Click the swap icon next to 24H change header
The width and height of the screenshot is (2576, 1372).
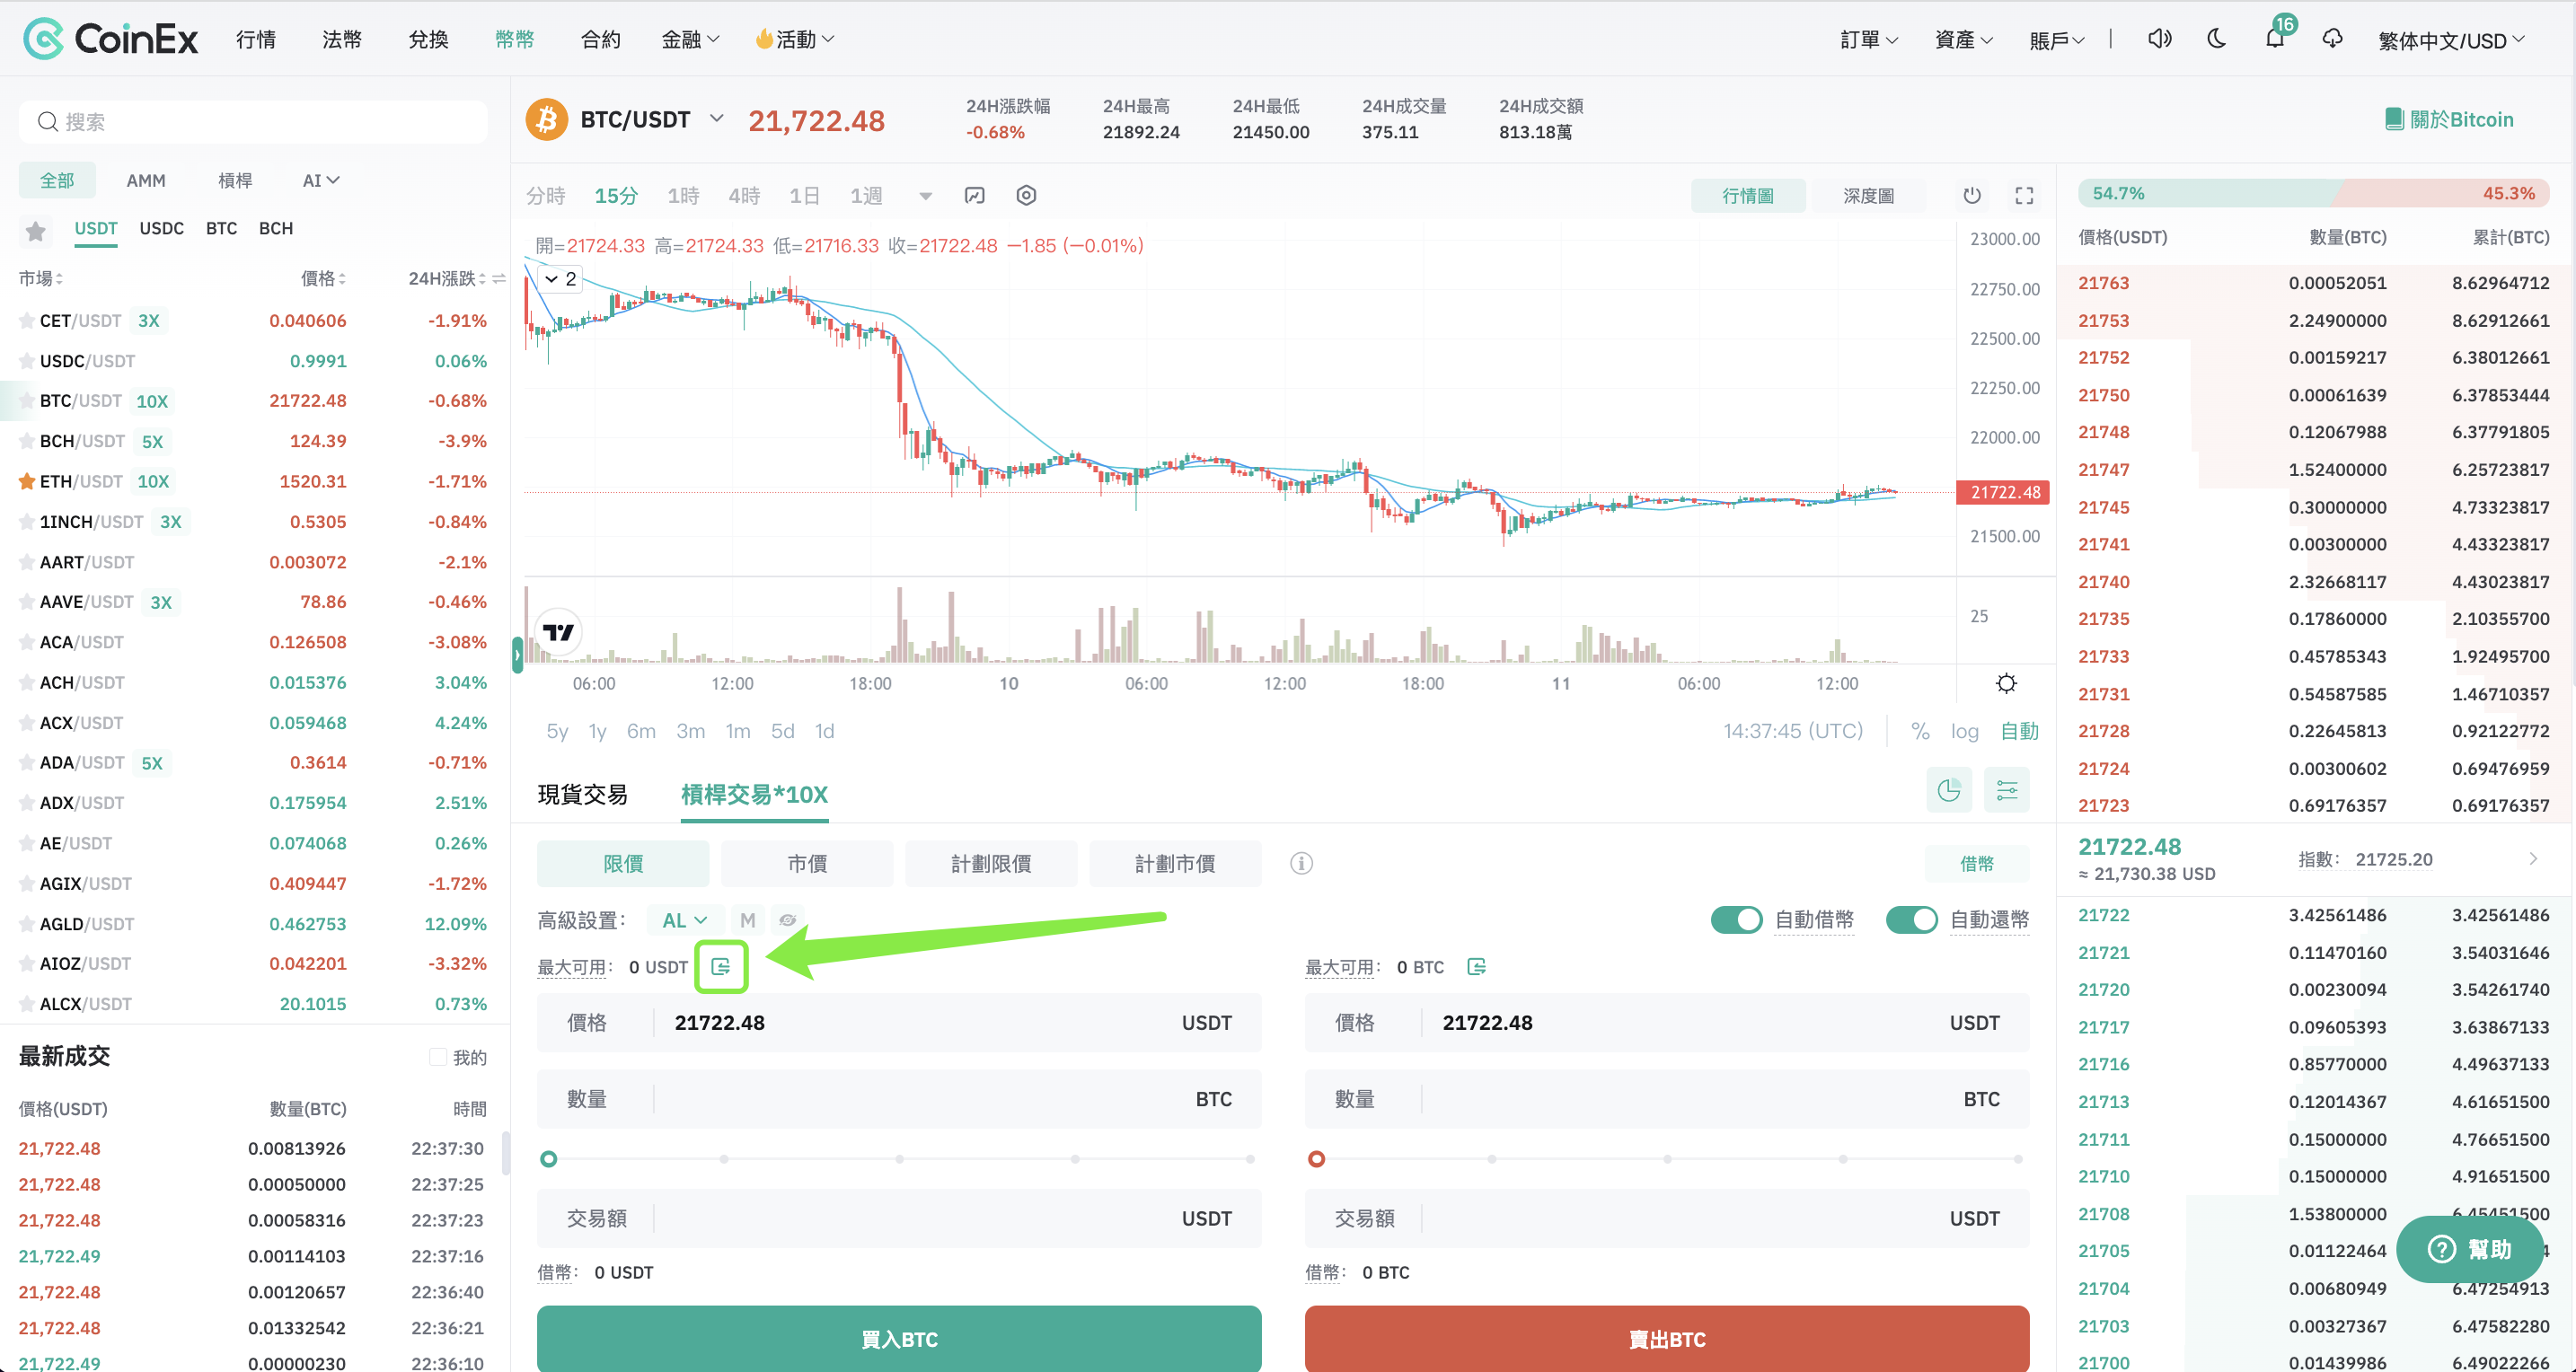[x=499, y=278]
